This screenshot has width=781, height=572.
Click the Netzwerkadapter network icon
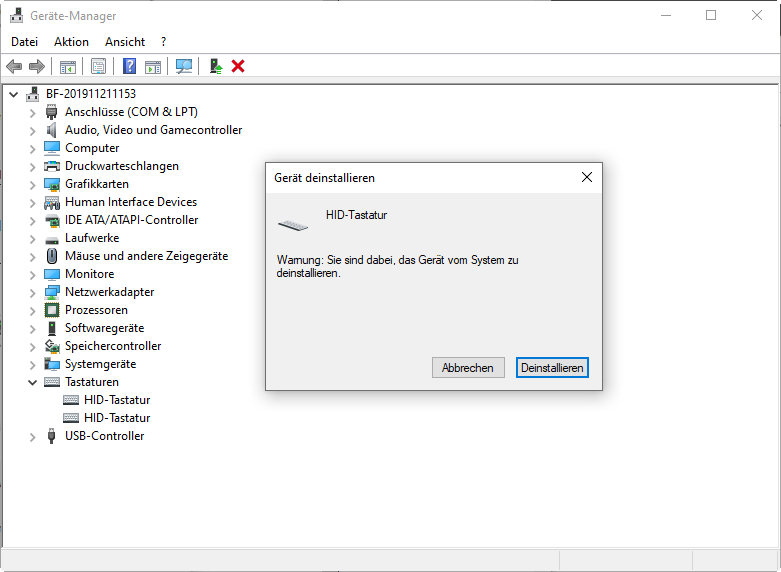[x=52, y=292]
